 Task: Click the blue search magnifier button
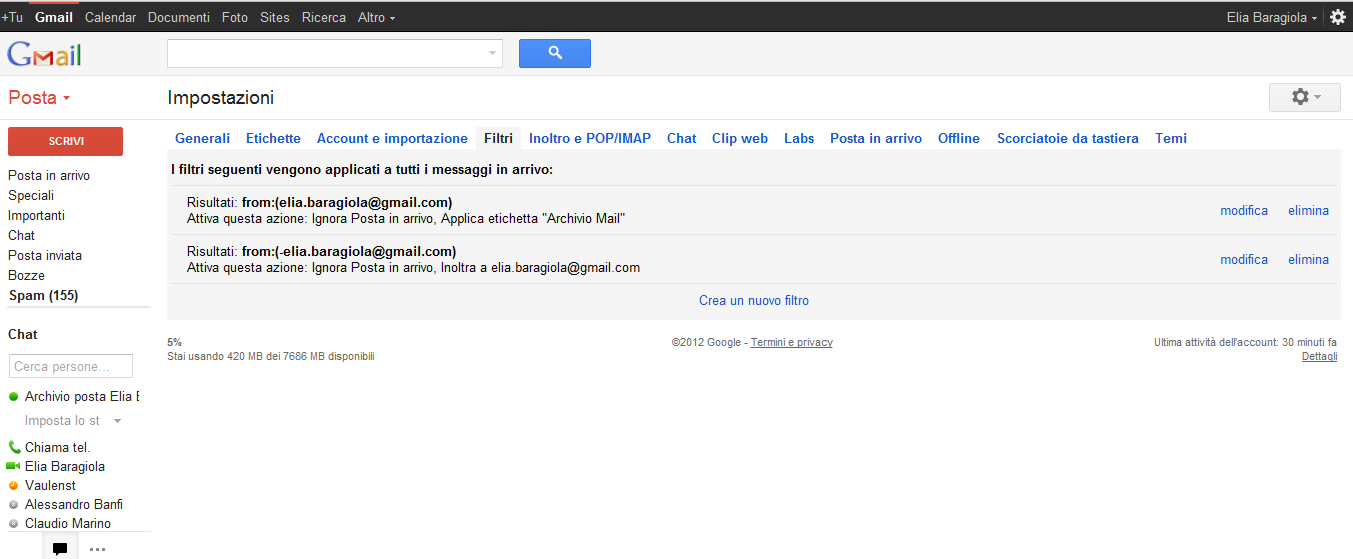point(555,54)
